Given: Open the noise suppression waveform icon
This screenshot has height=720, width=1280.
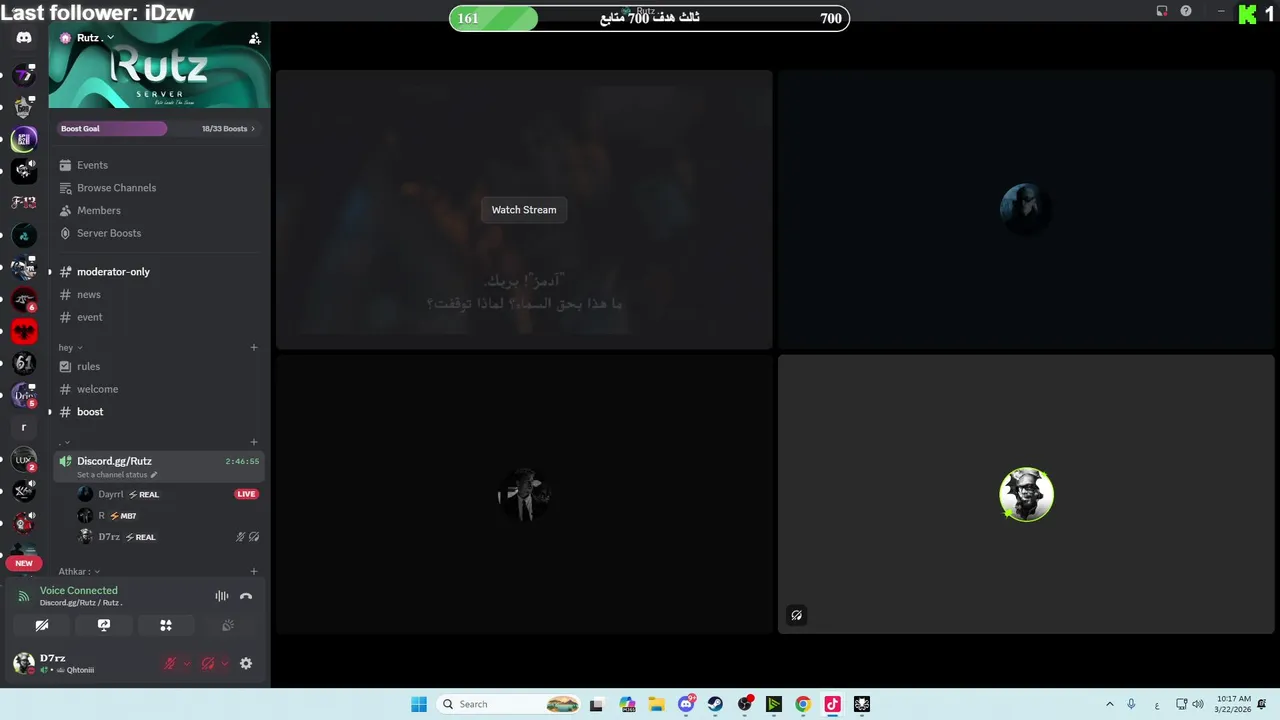Looking at the screenshot, I should 222,596.
